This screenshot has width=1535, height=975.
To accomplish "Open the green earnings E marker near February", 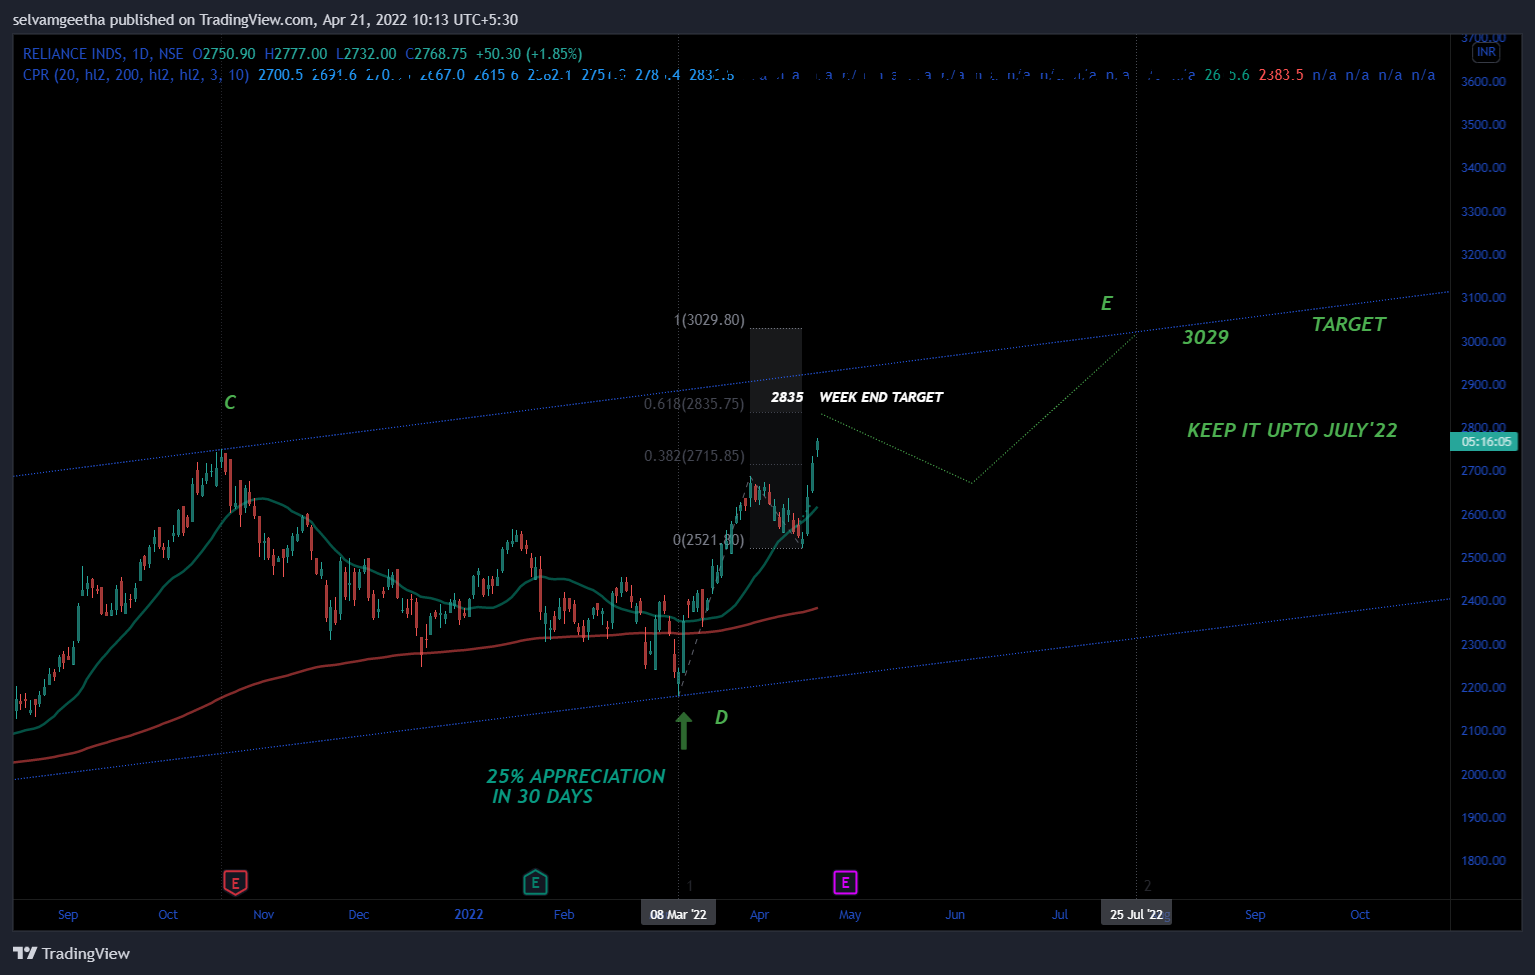I will click(535, 882).
